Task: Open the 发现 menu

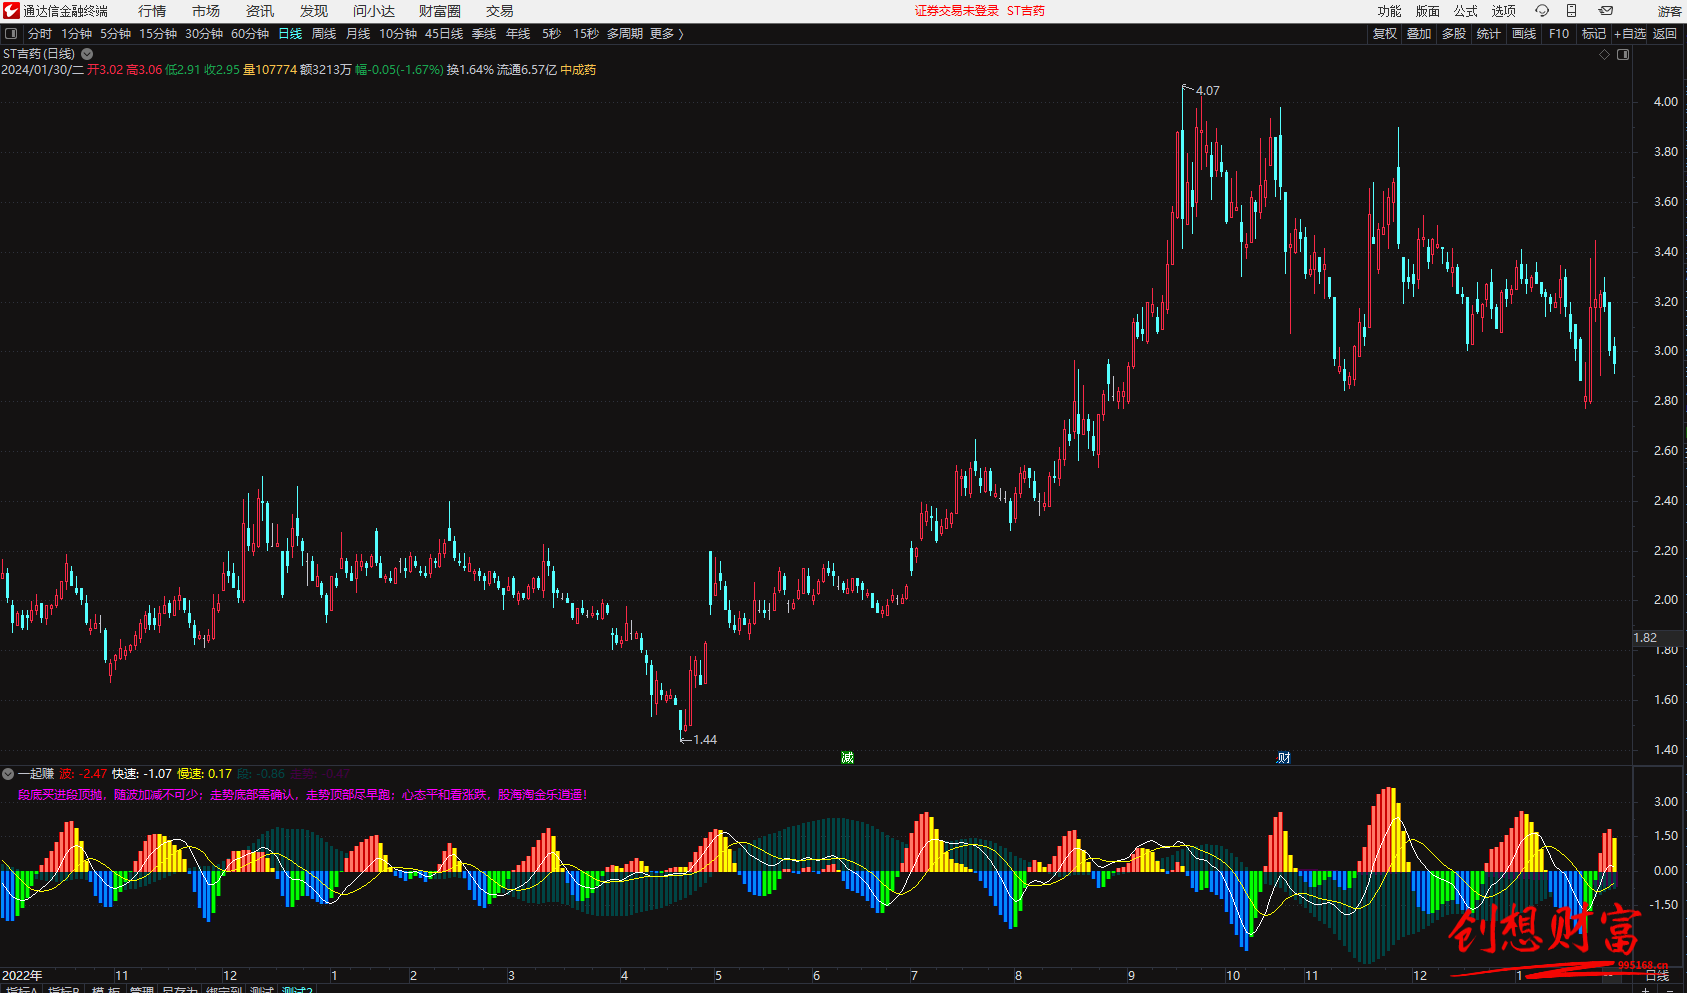Action: (x=314, y=11)
